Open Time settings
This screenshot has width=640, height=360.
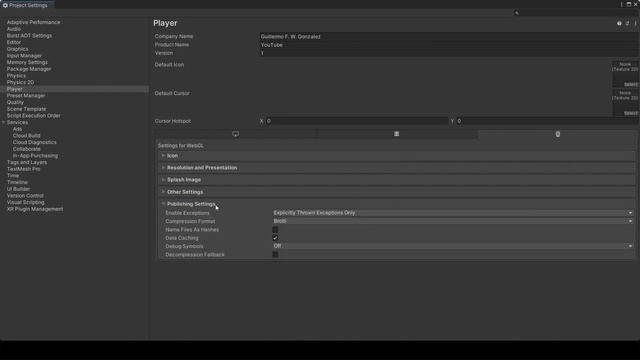point(13,176)
